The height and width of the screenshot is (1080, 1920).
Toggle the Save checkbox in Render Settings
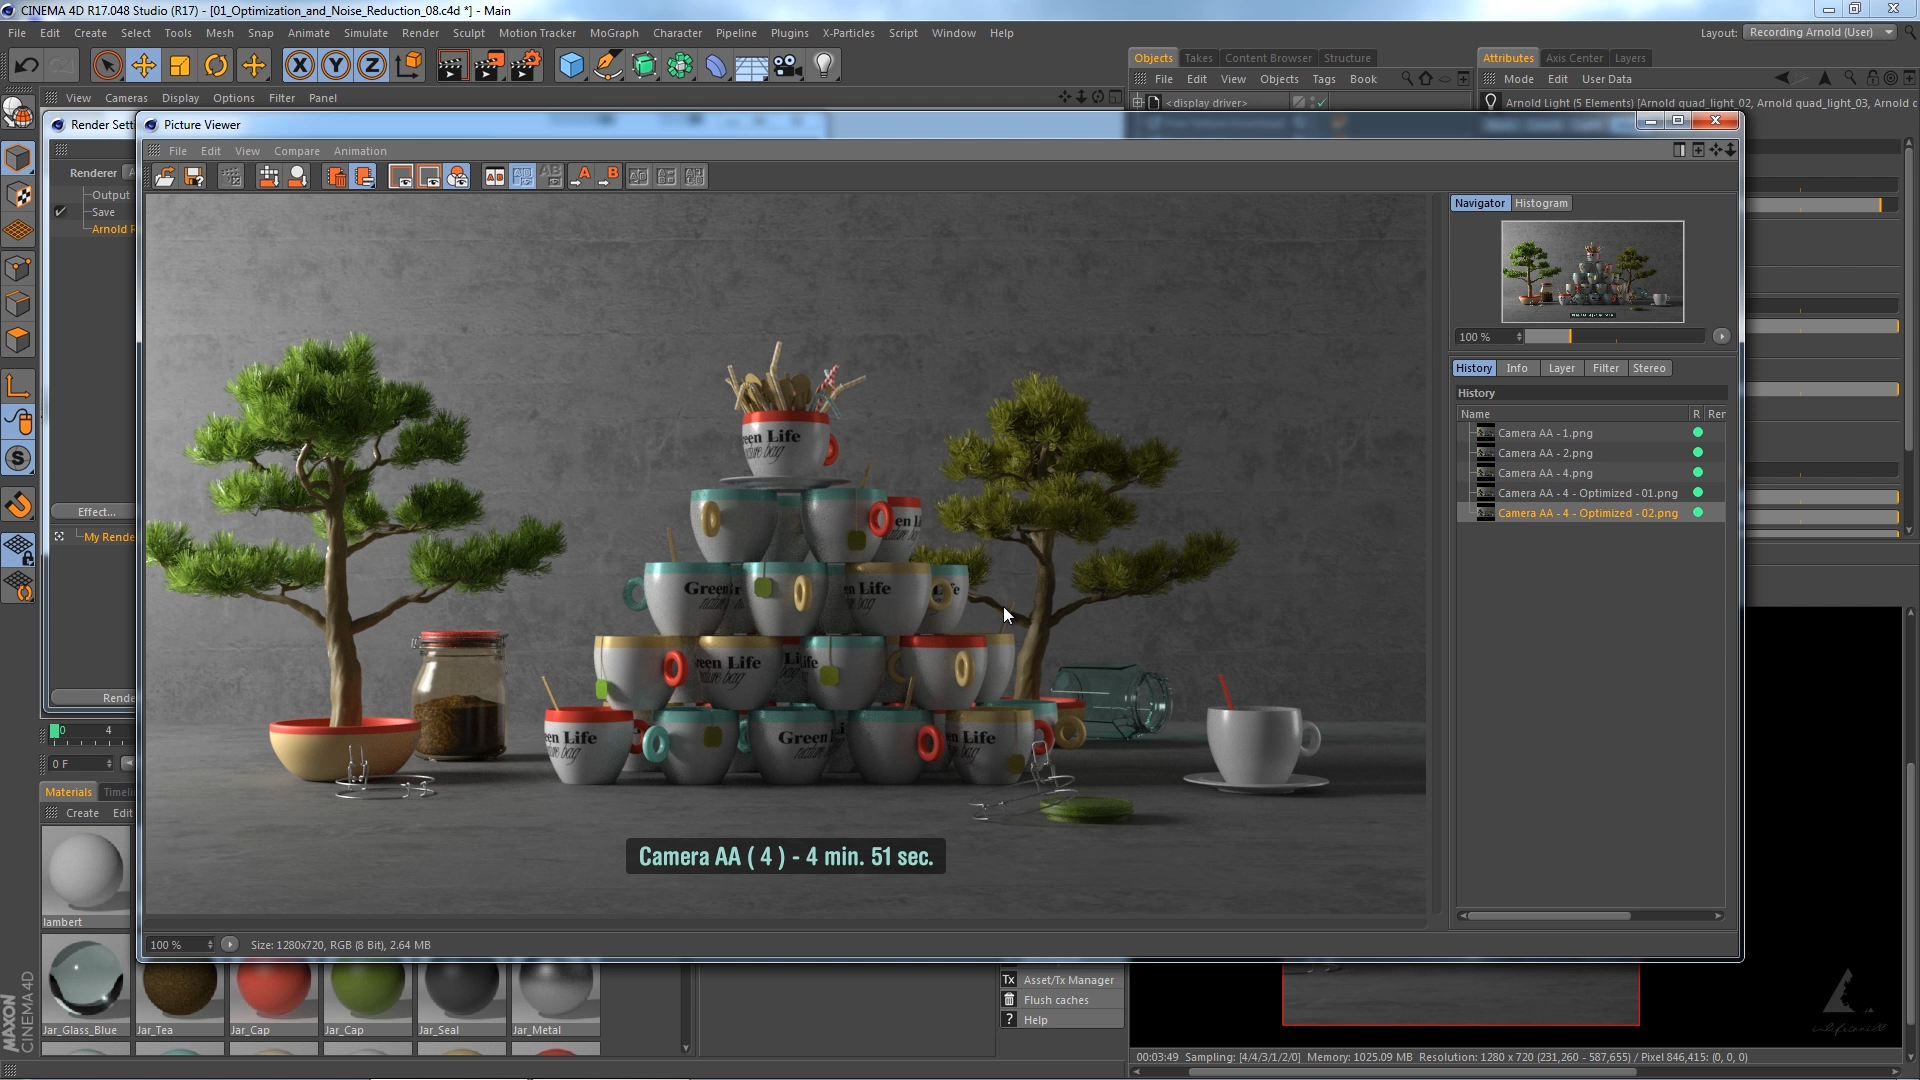click(60, 211)
